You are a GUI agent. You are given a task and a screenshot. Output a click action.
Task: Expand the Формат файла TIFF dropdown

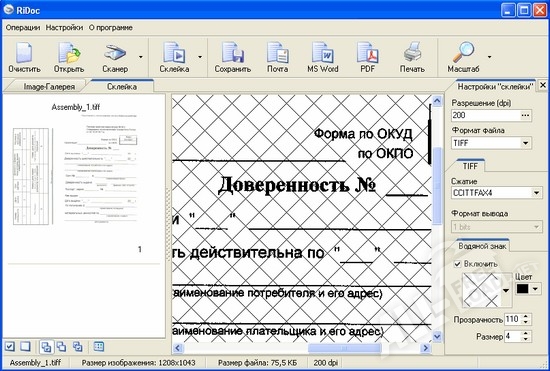[x=525, y=143]
